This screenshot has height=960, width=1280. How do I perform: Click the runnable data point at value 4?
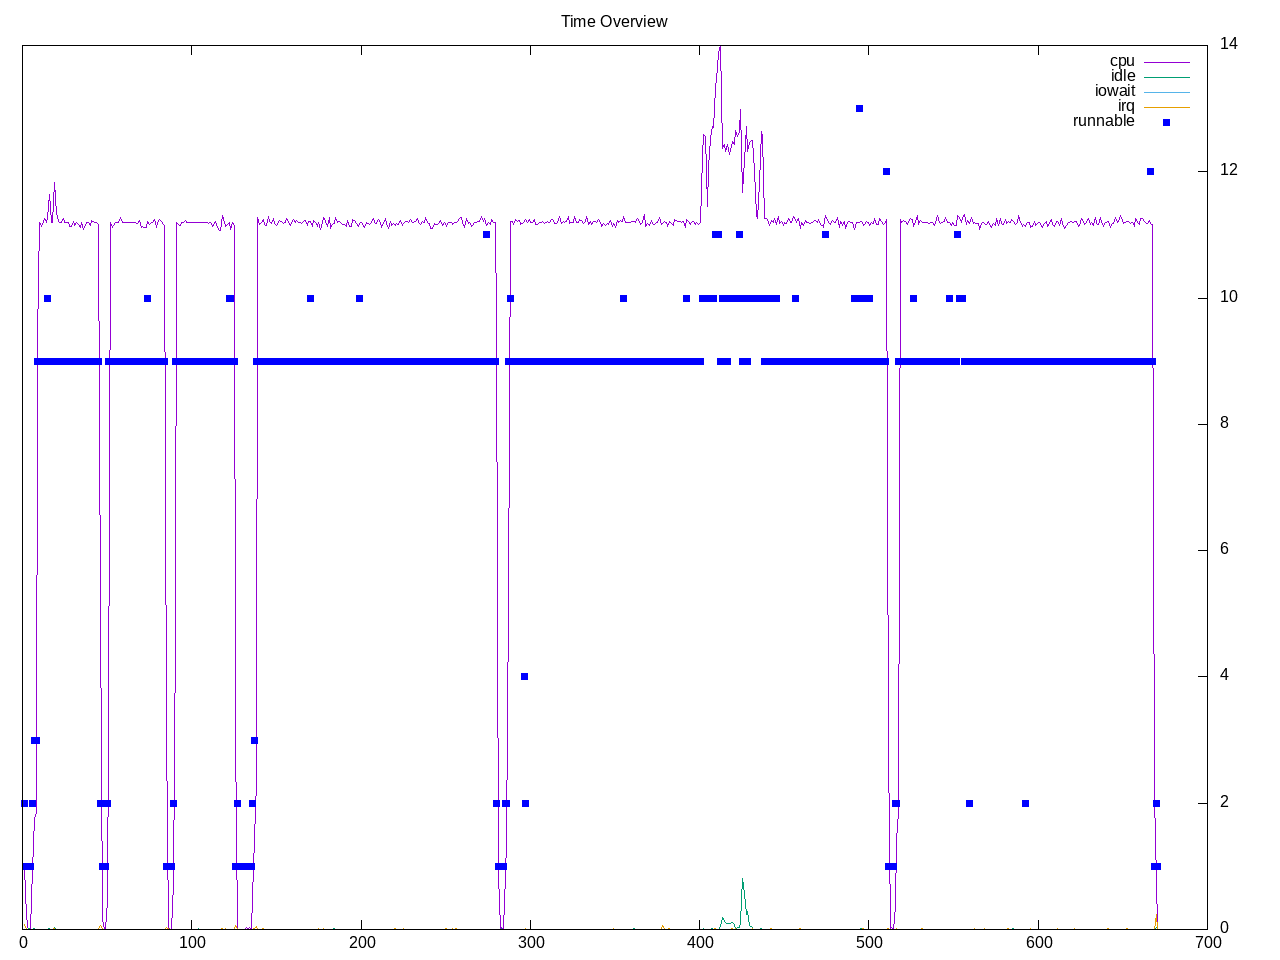[x=524, y=677]
